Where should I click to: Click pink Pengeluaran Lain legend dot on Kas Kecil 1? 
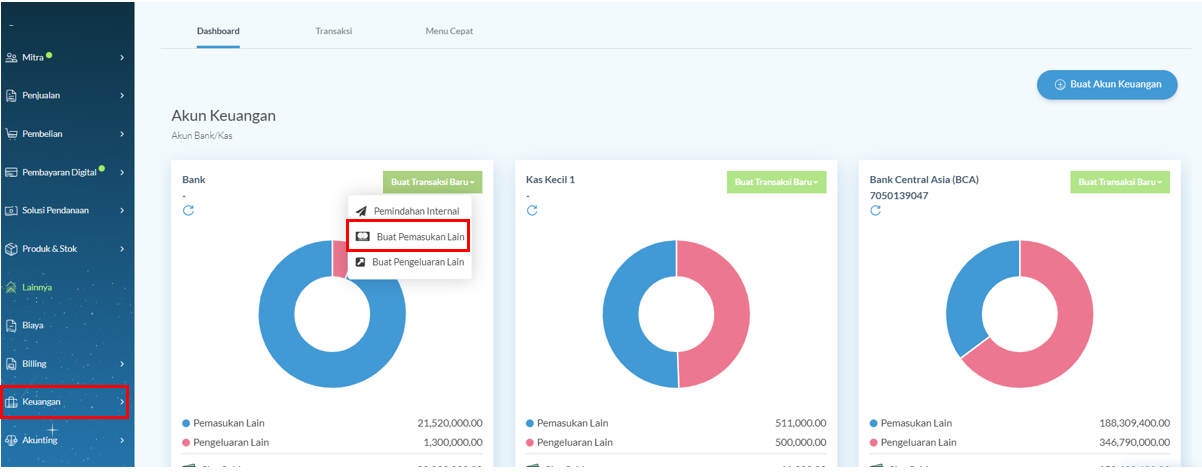click(x=530, y=442)
